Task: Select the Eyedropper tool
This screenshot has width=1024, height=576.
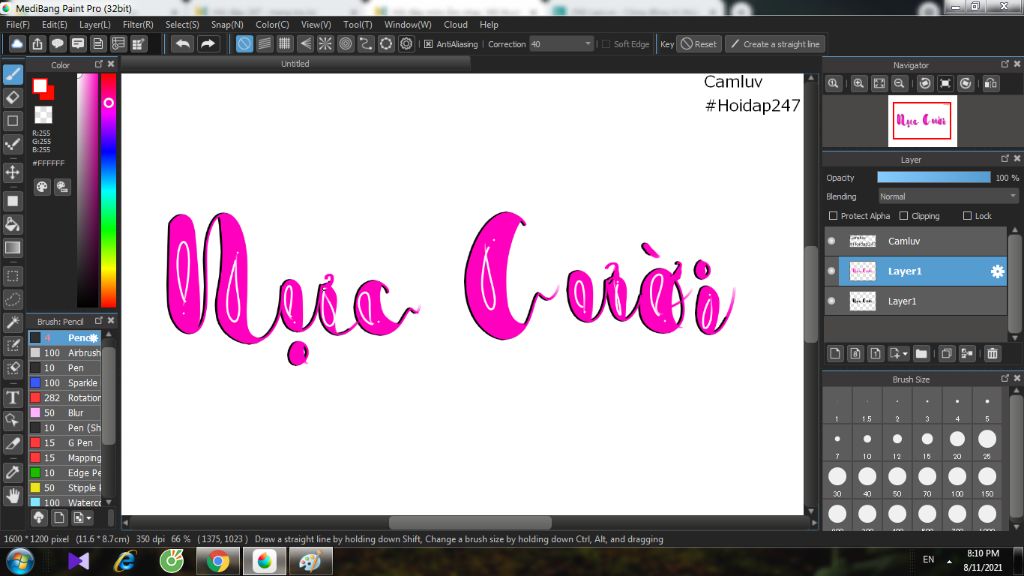Action: point(12,472)
